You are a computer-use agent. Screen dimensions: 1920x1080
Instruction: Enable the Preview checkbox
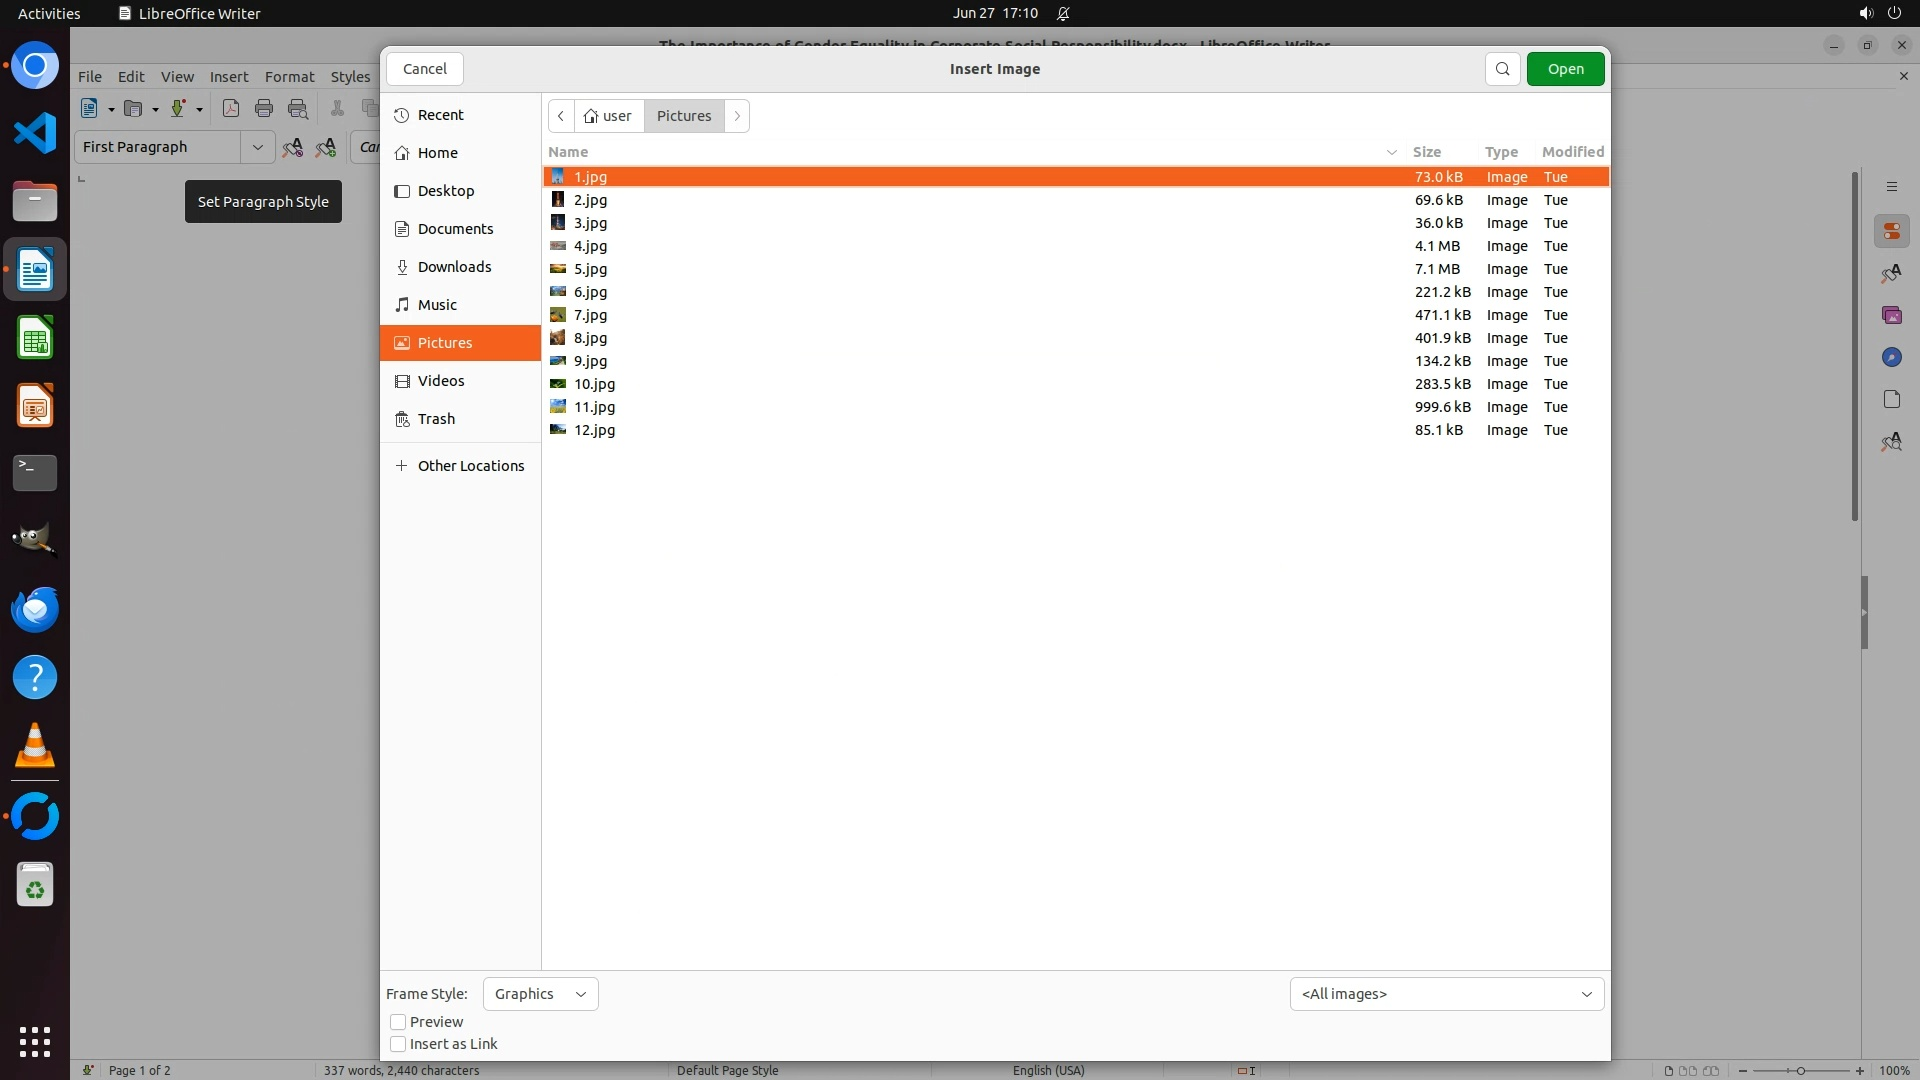tap(398, 1022)
